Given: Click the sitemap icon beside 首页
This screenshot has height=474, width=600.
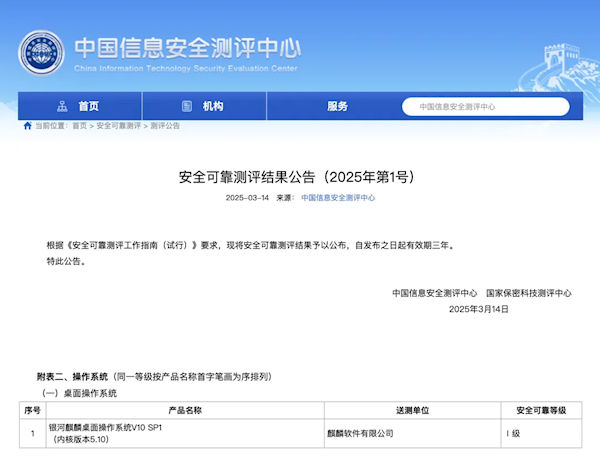Looking at the screenshot, I should coord(62,106).
